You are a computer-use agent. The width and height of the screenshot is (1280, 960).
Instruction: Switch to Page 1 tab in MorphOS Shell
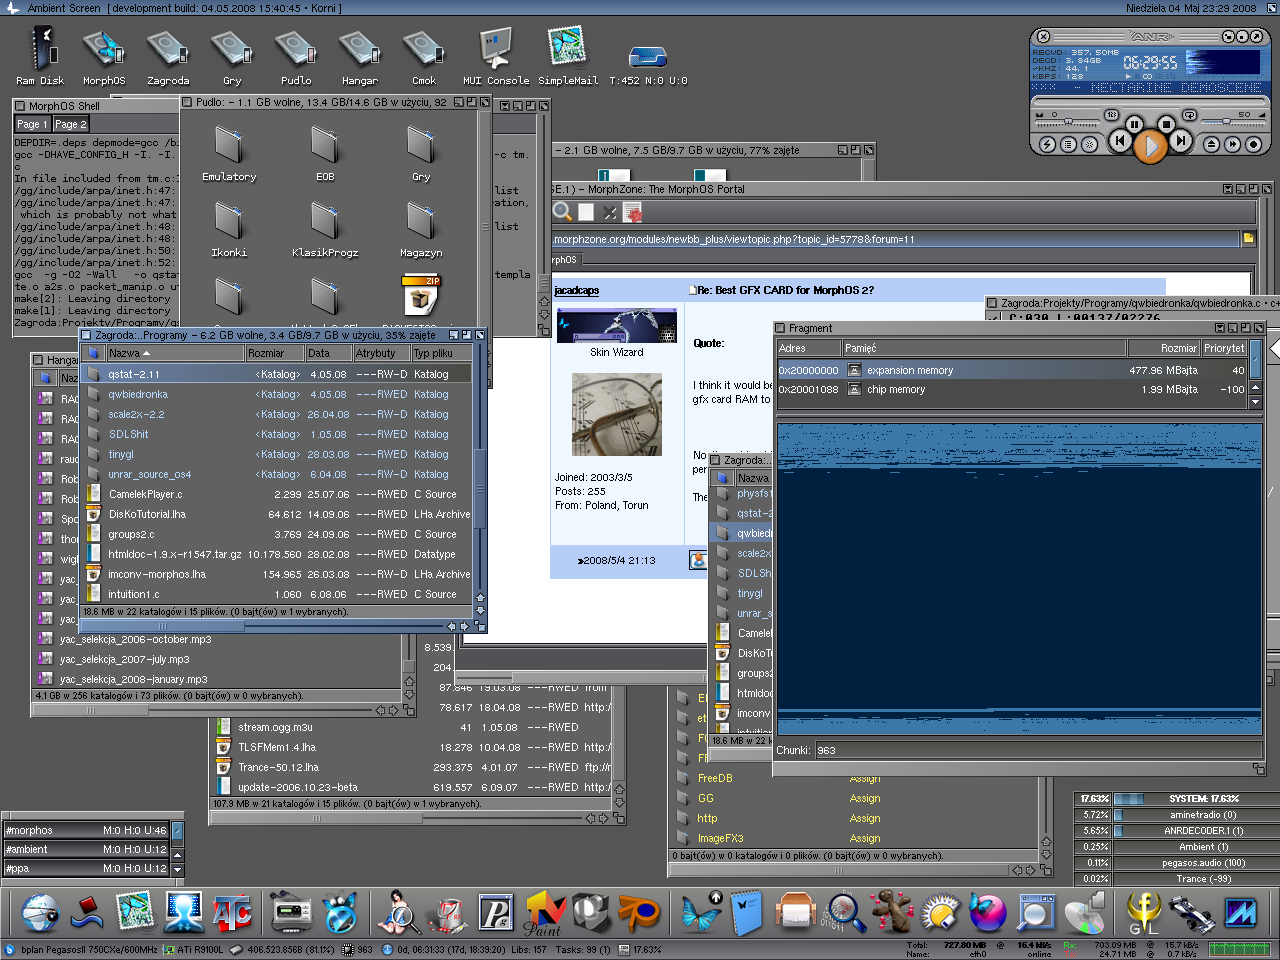pyautogui.click(x=33, y=124)
